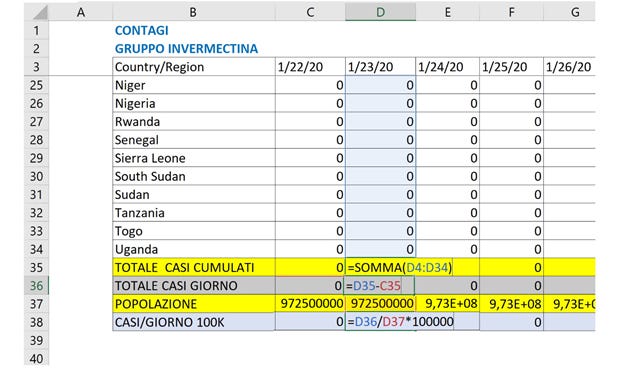The image size is (642, 392).
Task: Select the highlighted column D header
Action: (x=380, y=12)
